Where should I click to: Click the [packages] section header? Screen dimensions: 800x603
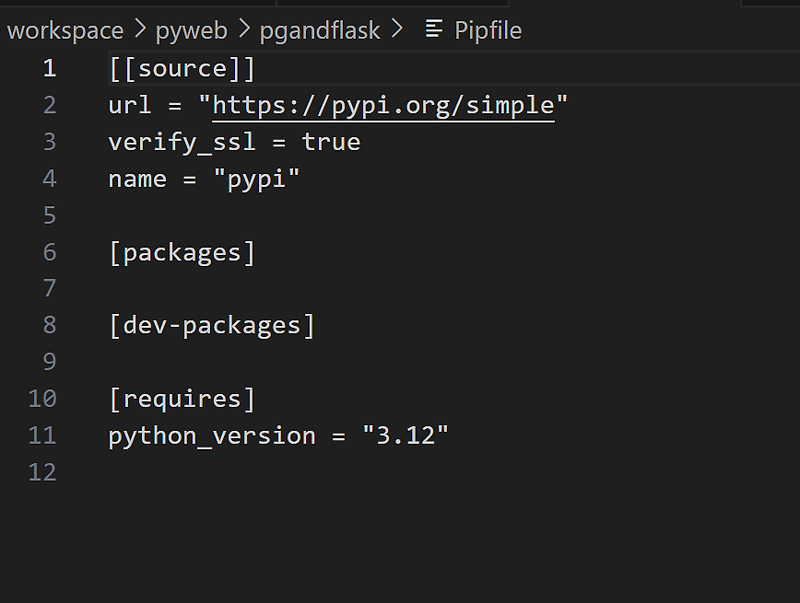point(181,251)
